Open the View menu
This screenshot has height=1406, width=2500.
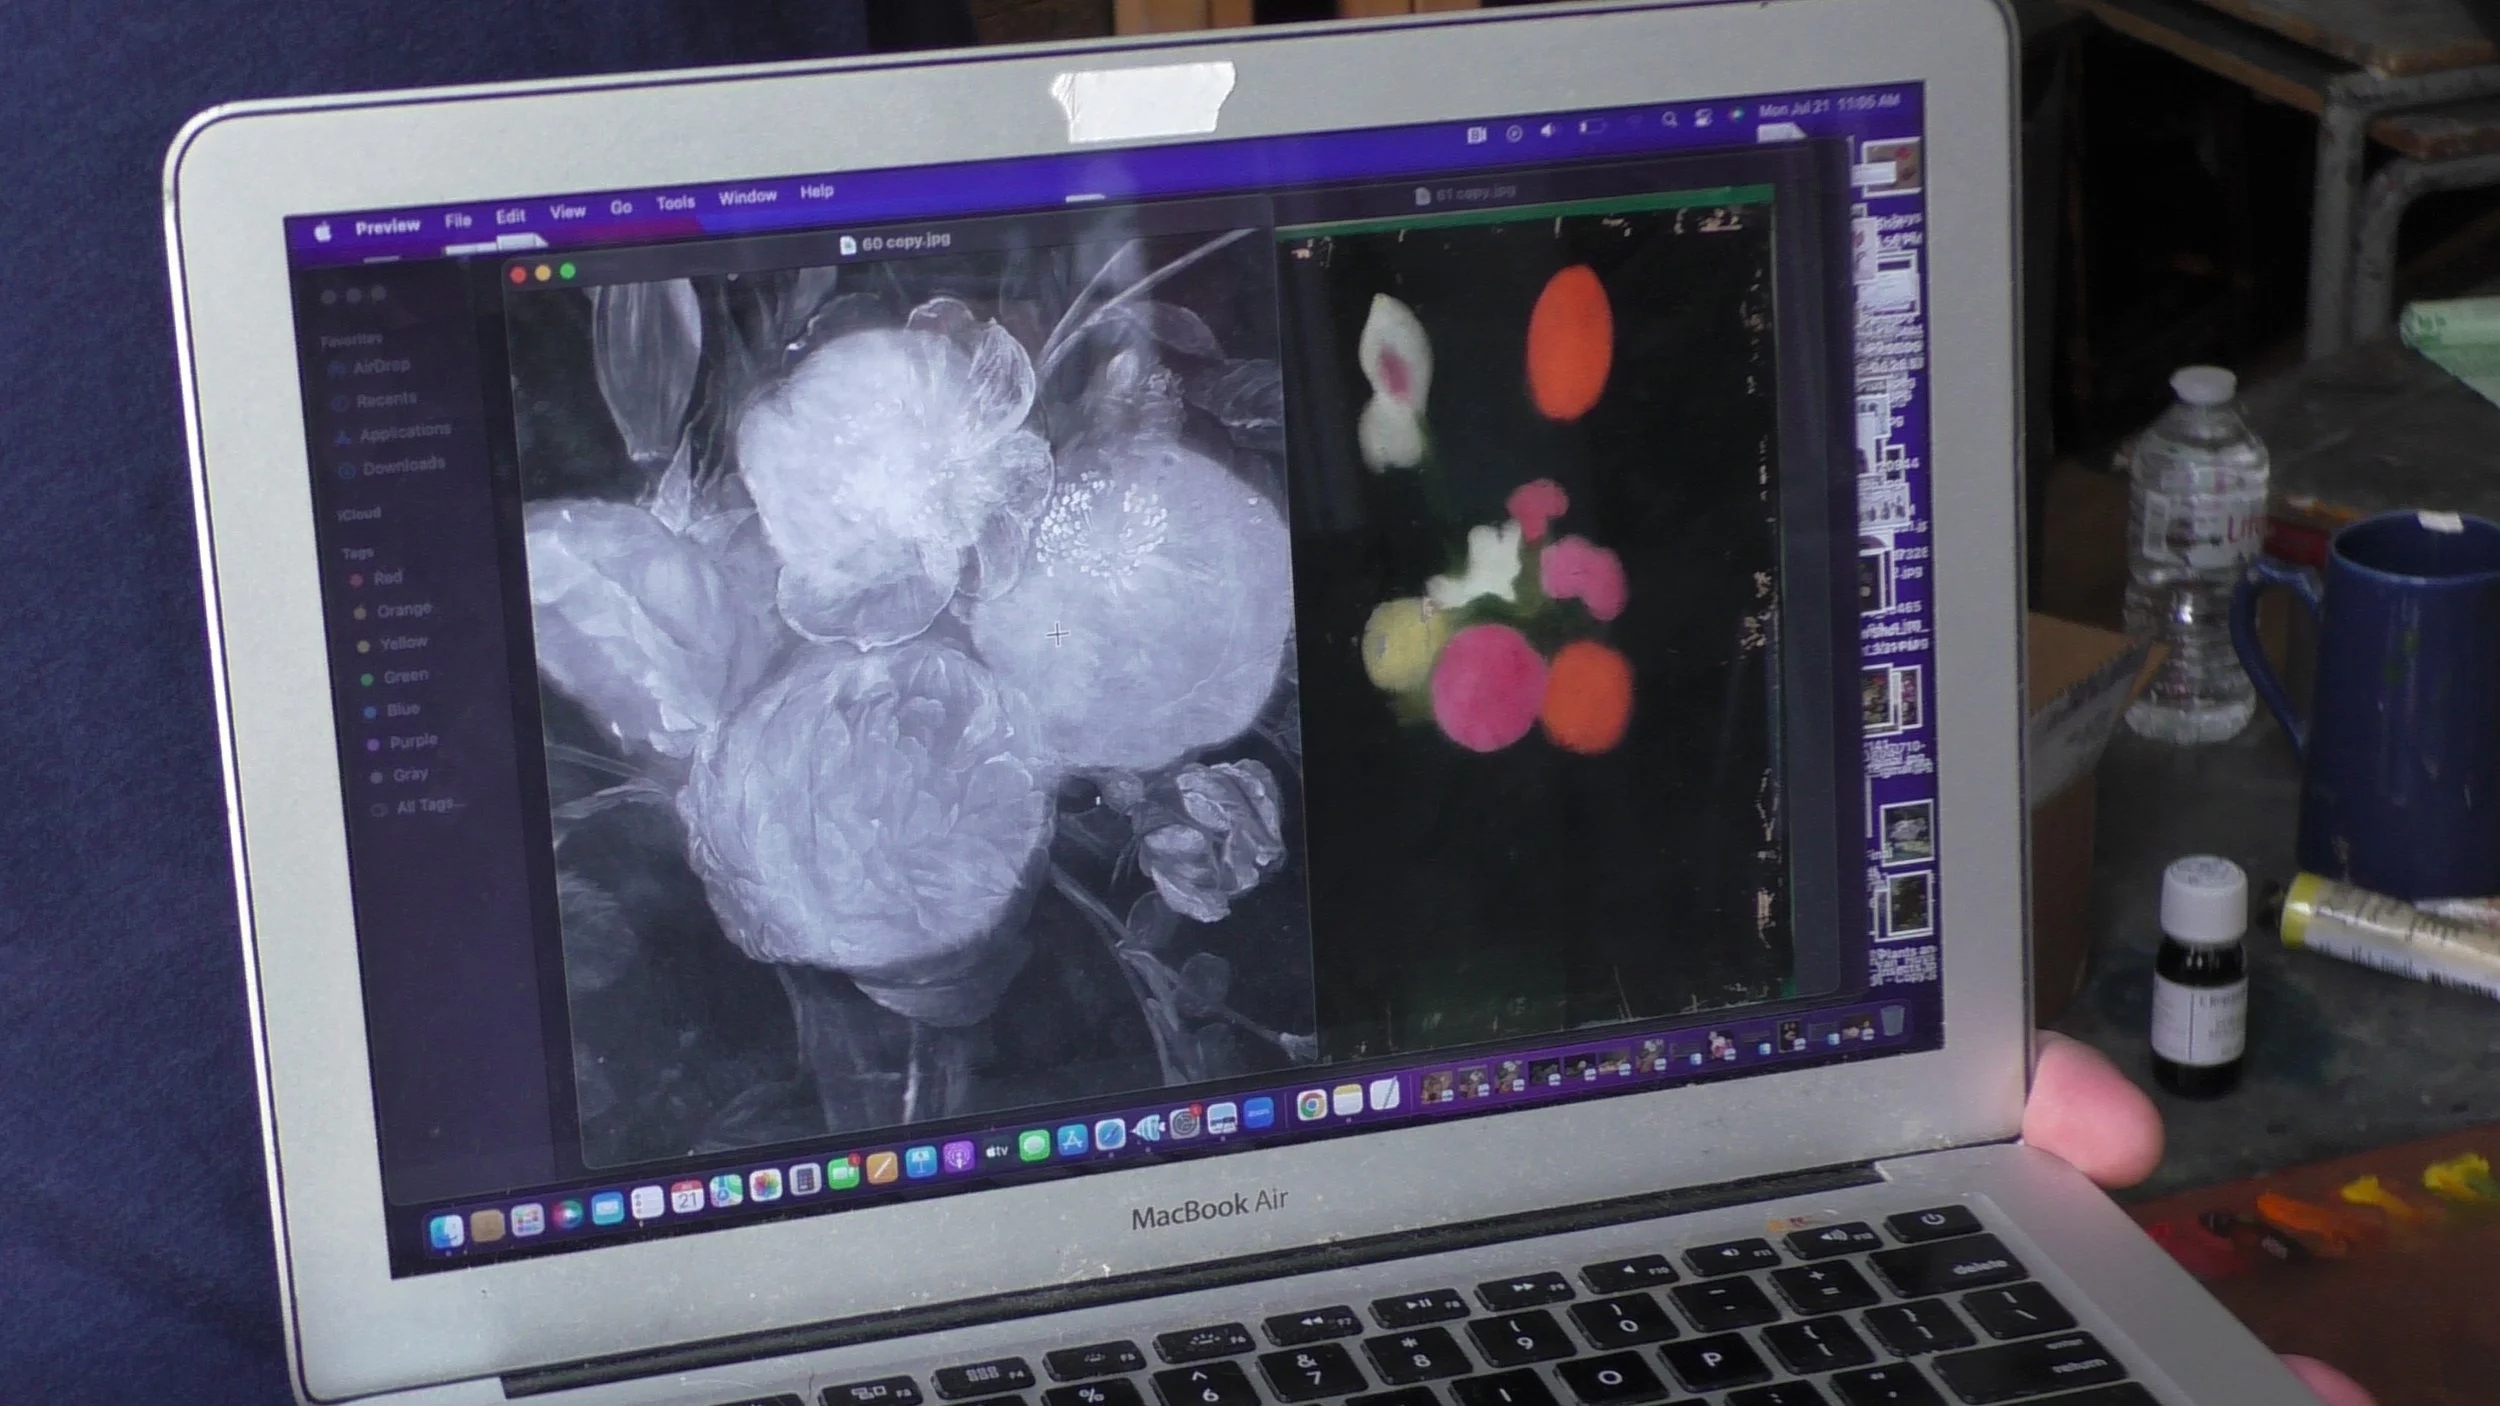pos(567,212)
